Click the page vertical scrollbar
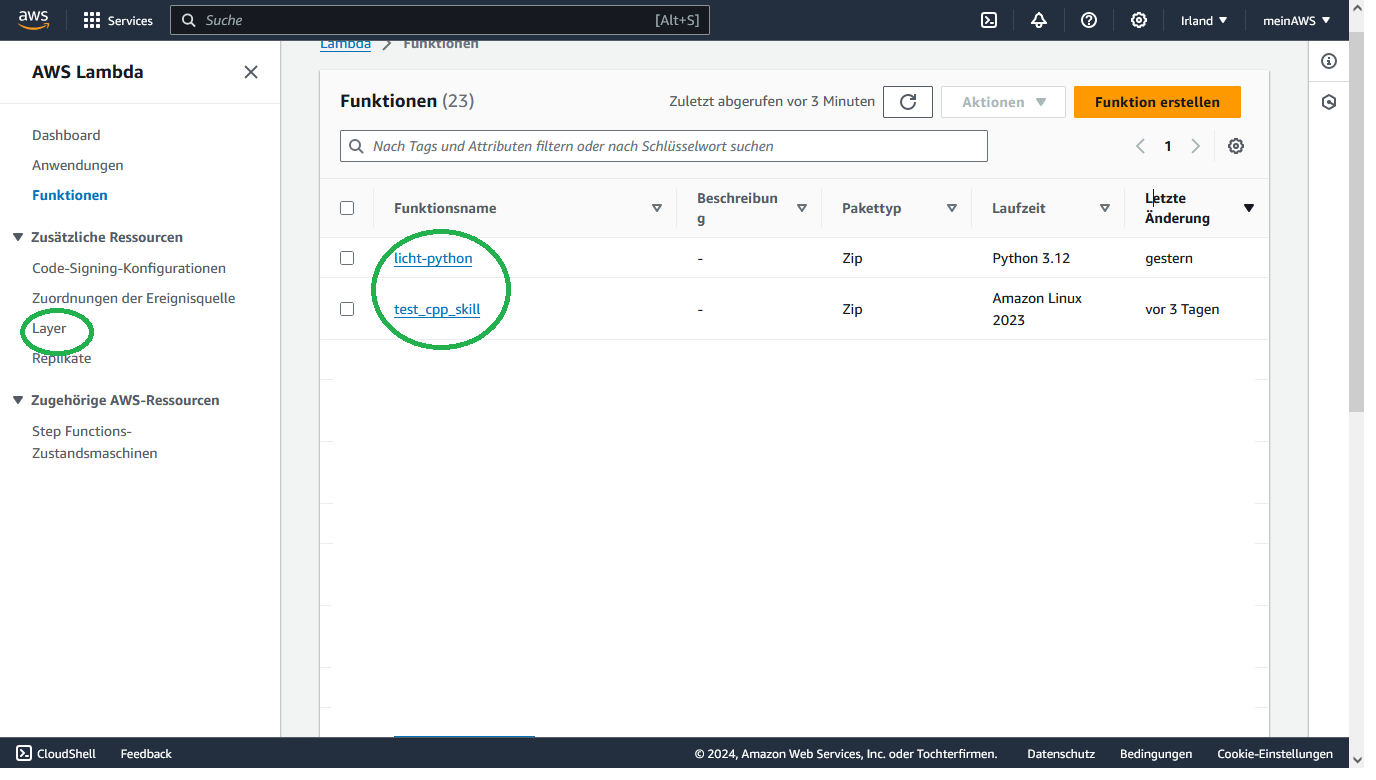The image size is (1376, 780). (x=1356, y=220)
